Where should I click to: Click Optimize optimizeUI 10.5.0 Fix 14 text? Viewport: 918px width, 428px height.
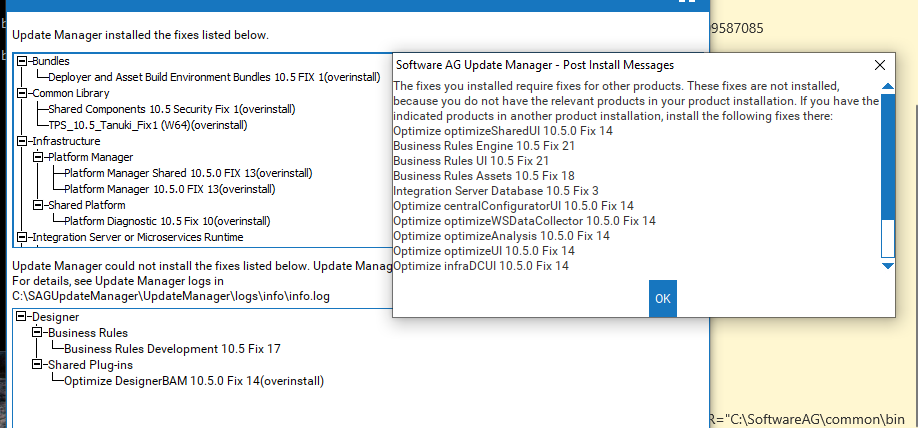484,251
